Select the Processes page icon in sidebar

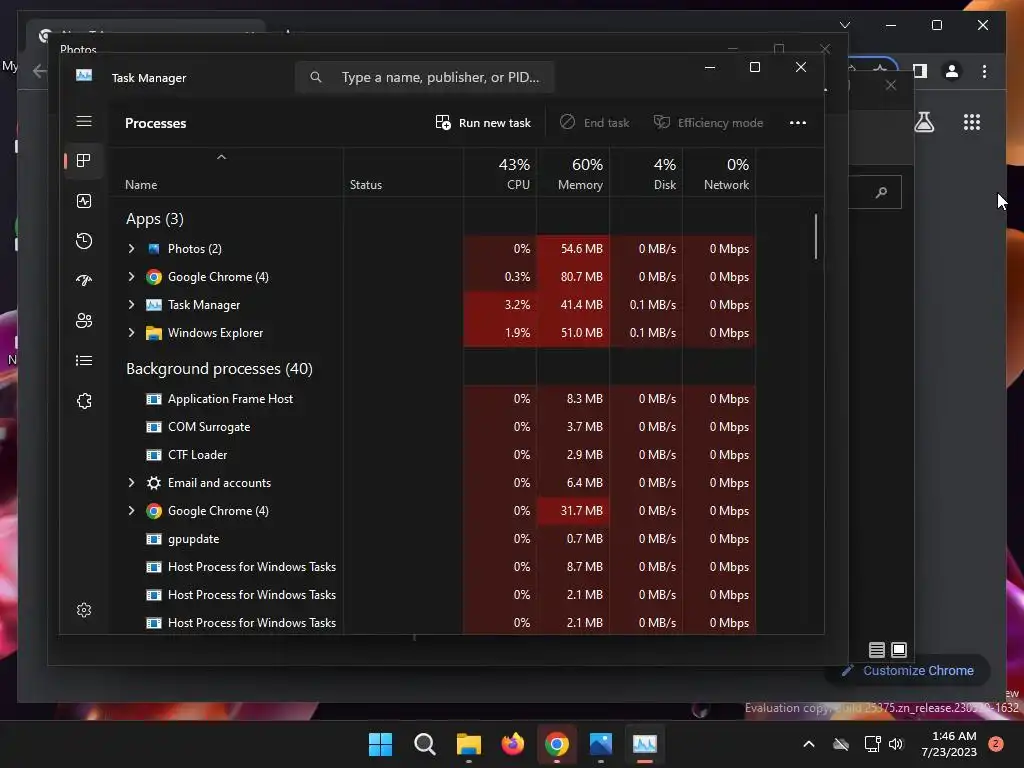[84, 161]
